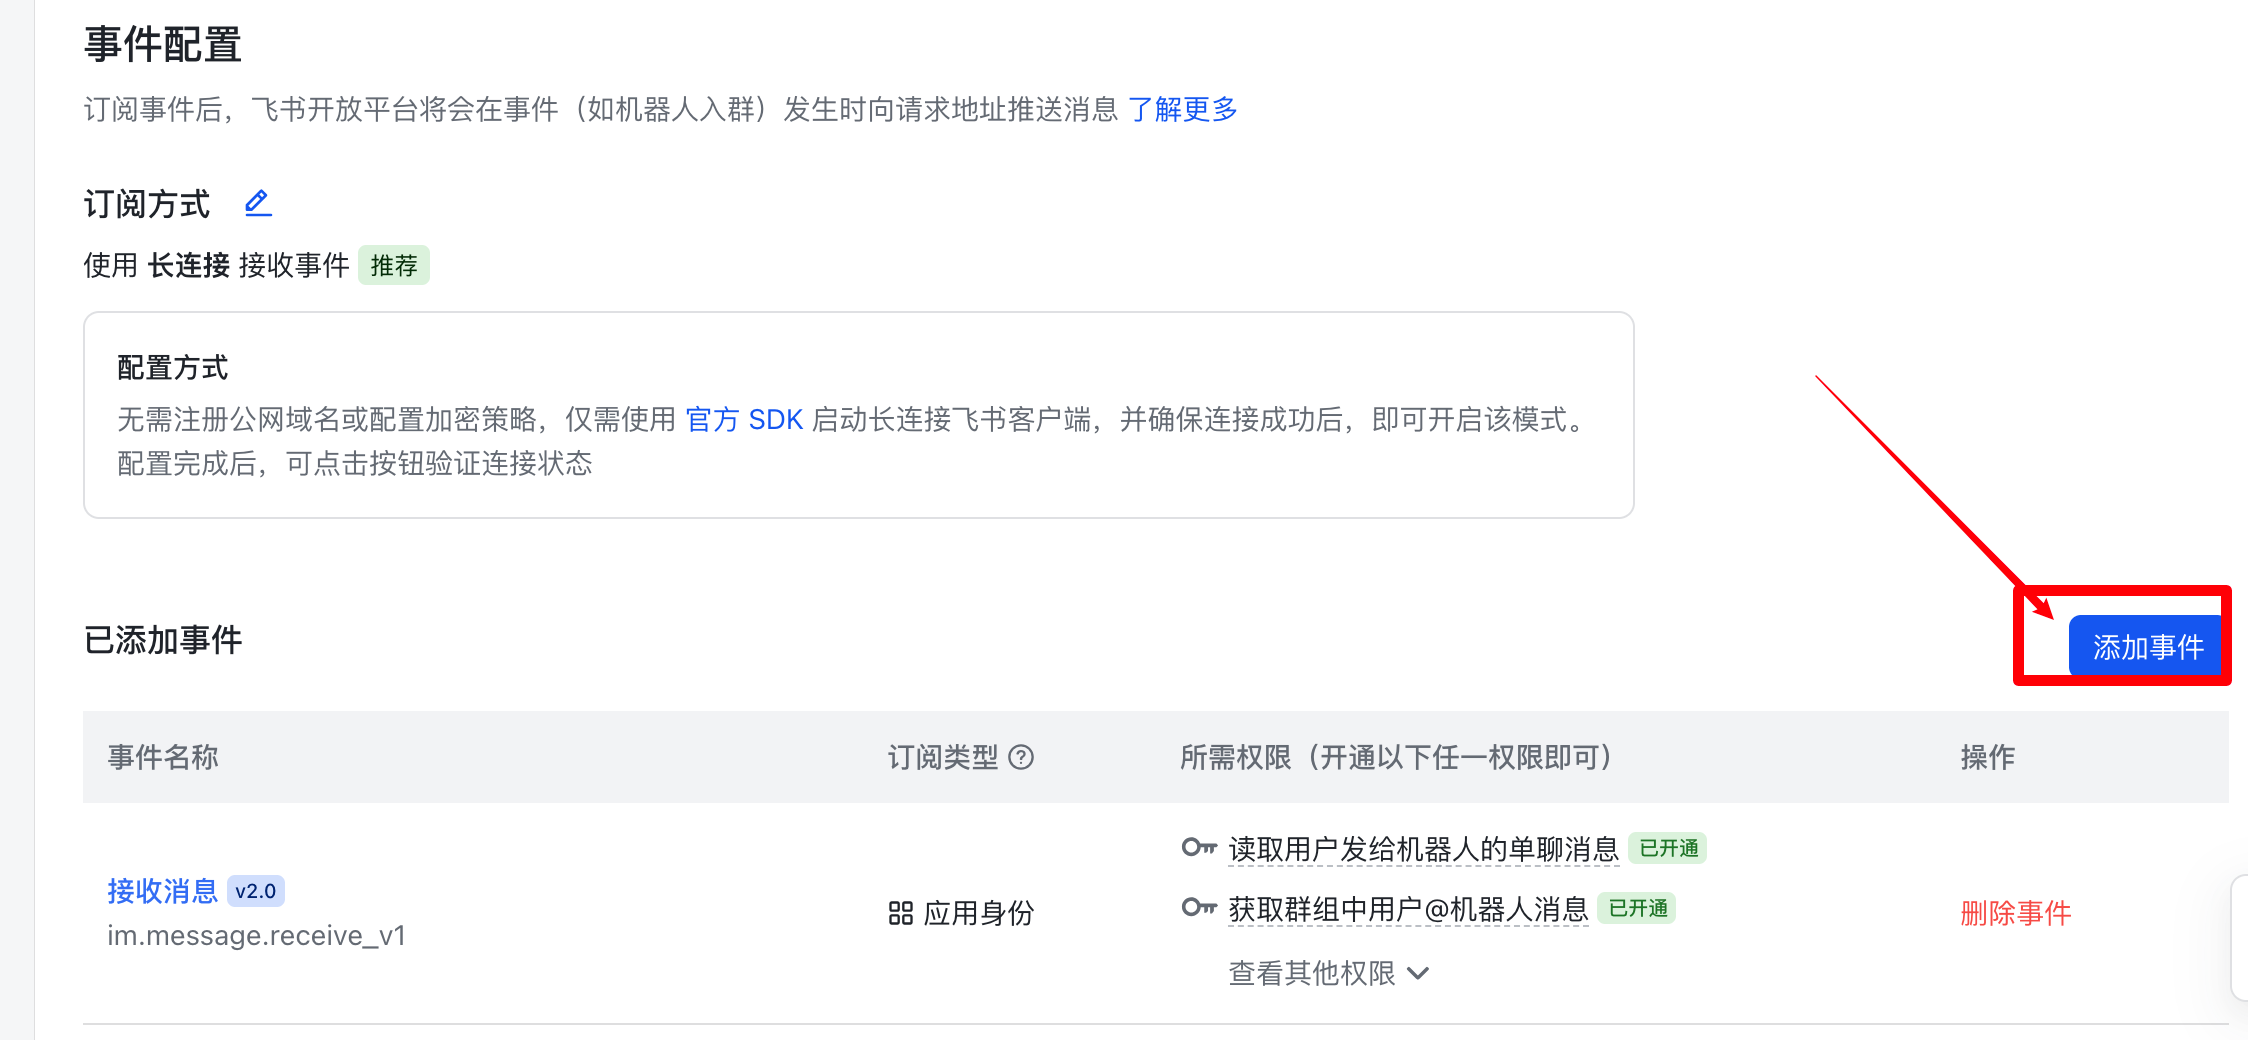Click 删除事件 to remove im.message.receive_v1

(2013, 912)
